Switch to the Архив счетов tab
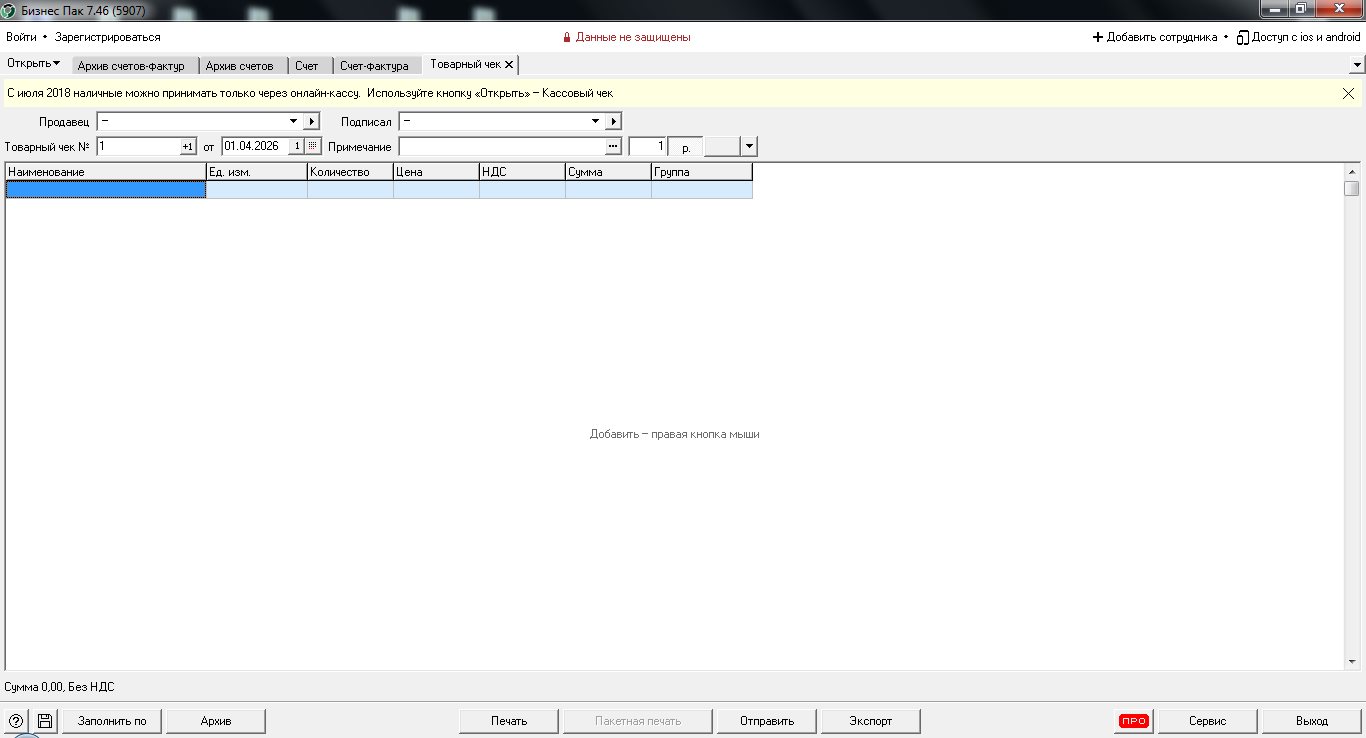The width and height of the screenshot is (1366, 738). coord(239,66)
